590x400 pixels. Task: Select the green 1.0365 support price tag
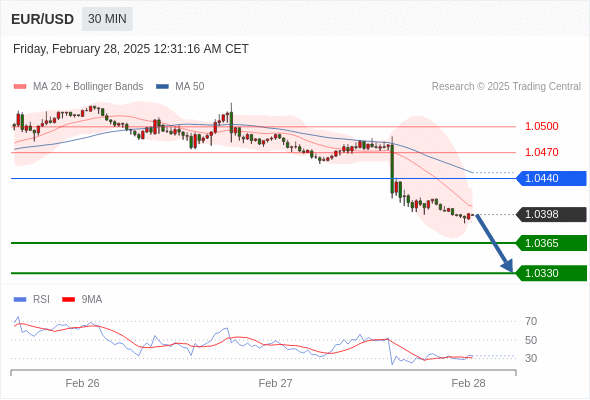click(x=551, y=243)
